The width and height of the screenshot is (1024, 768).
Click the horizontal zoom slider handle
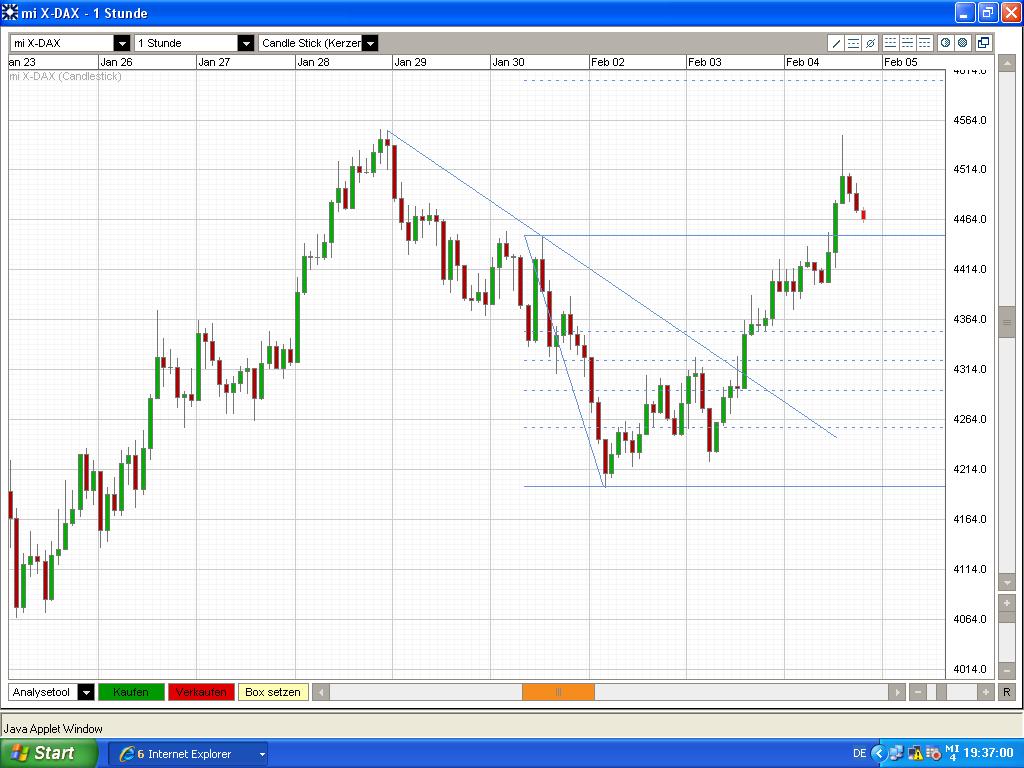[941, 692]
